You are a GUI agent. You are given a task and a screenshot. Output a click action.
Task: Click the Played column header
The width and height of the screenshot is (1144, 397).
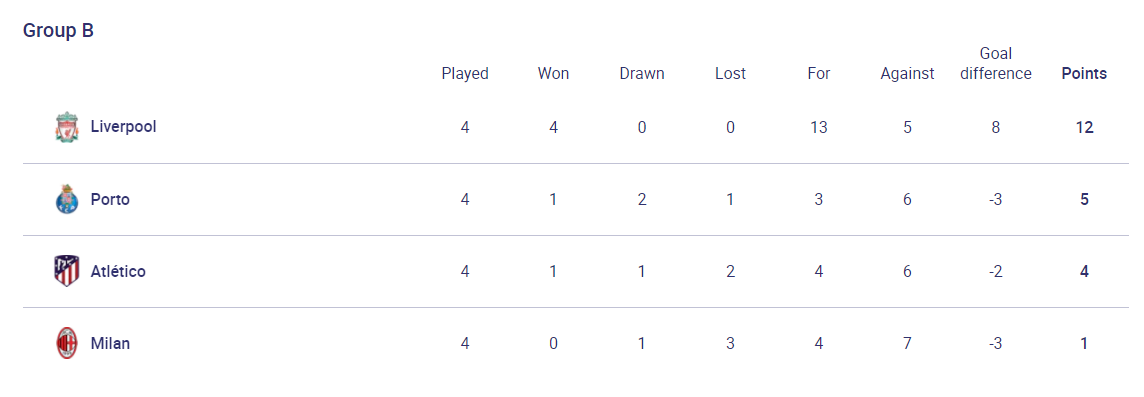[x=465, y=74]
